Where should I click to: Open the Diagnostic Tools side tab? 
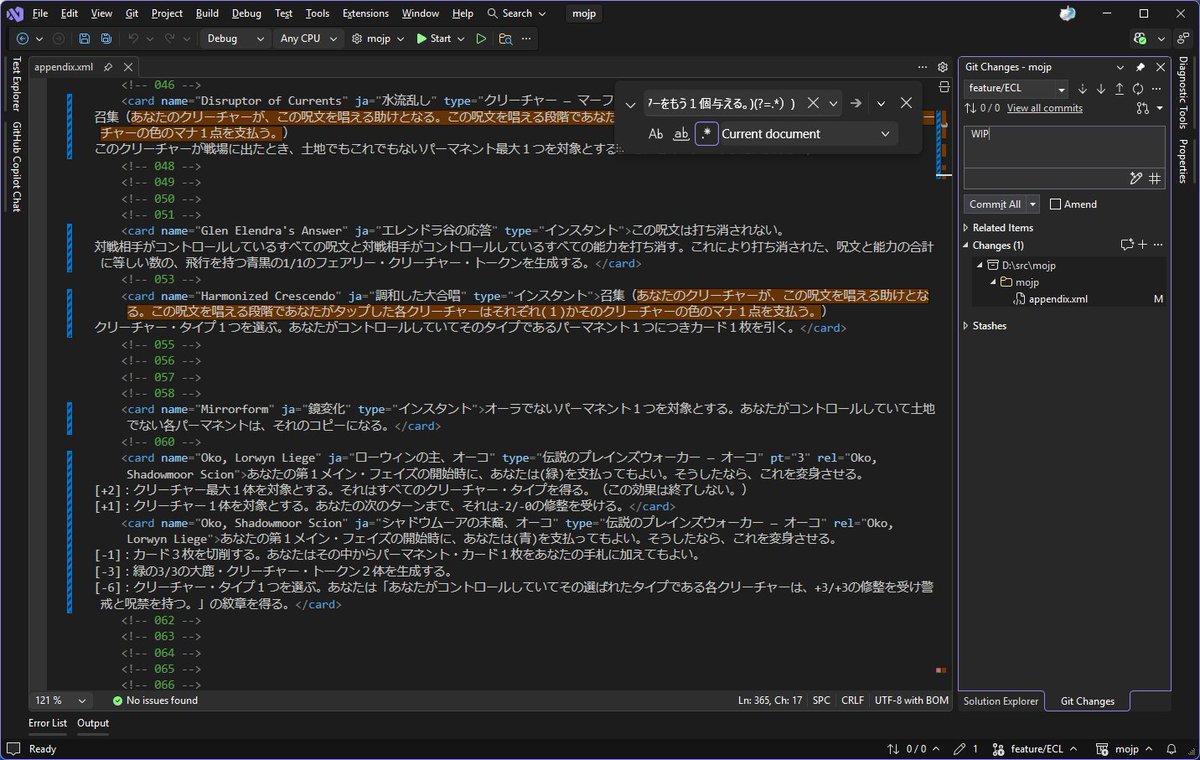click(1183, 94)
